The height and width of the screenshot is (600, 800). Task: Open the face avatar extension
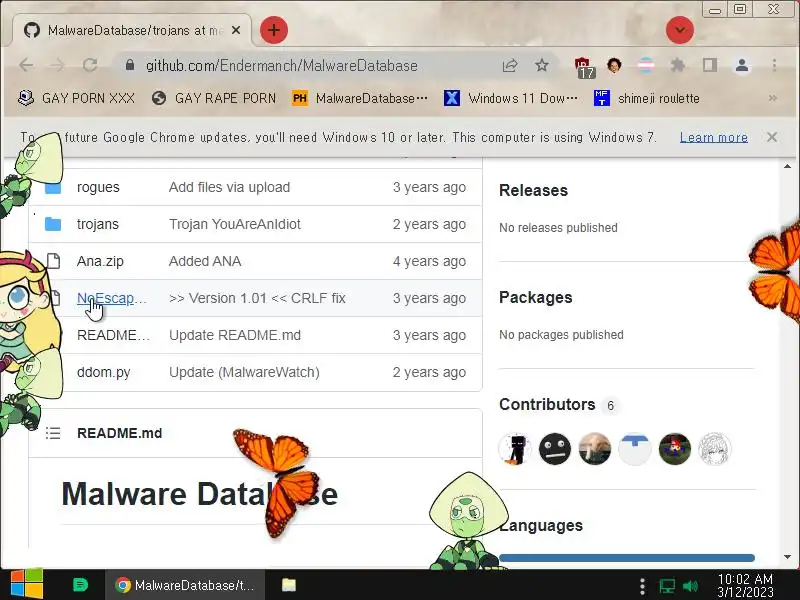point(614,65)
